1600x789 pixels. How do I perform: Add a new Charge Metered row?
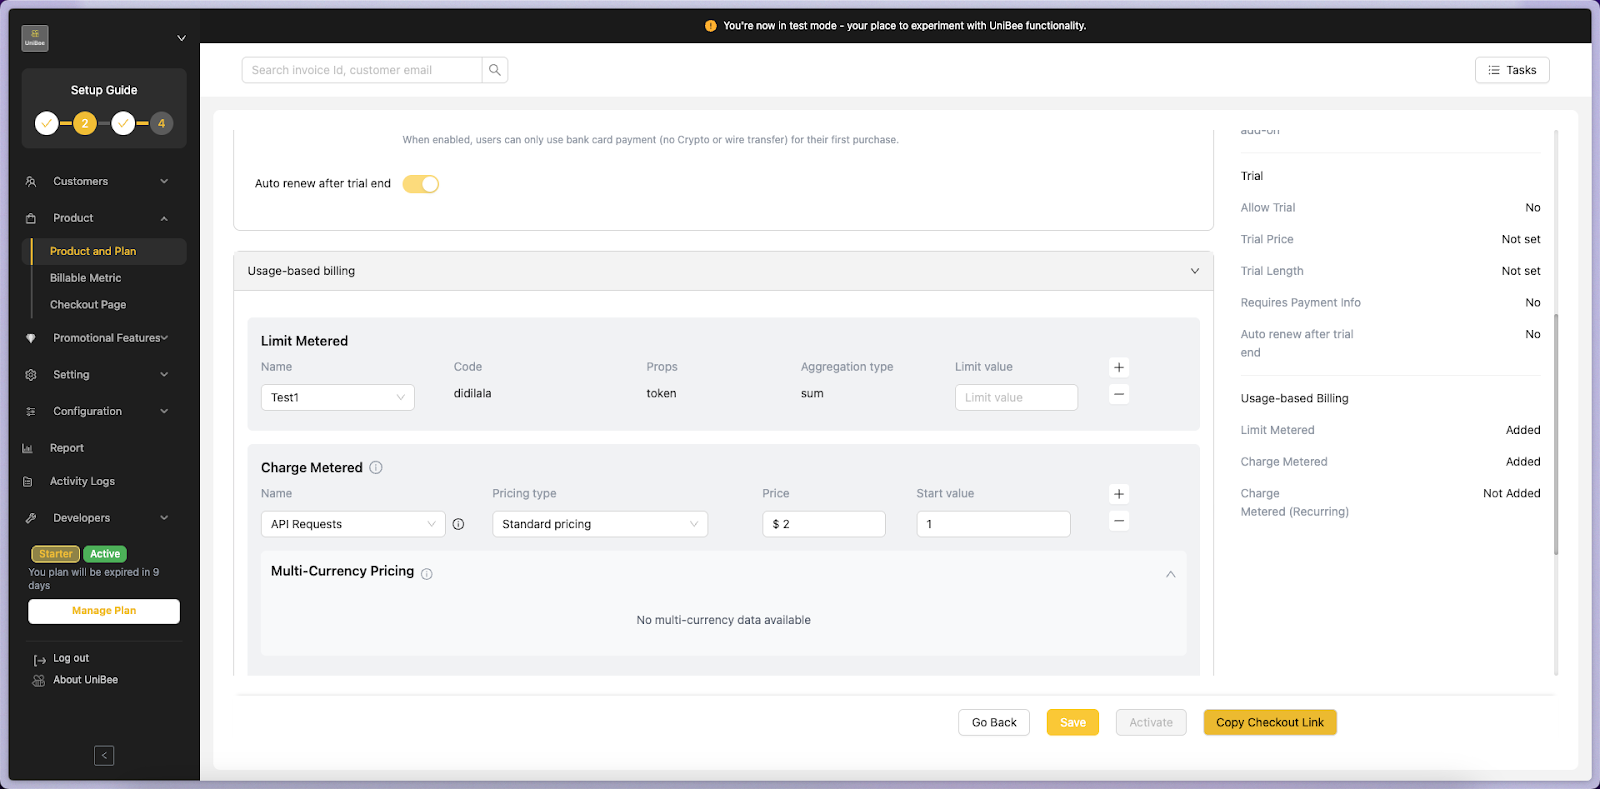(x=1119, y=494)
